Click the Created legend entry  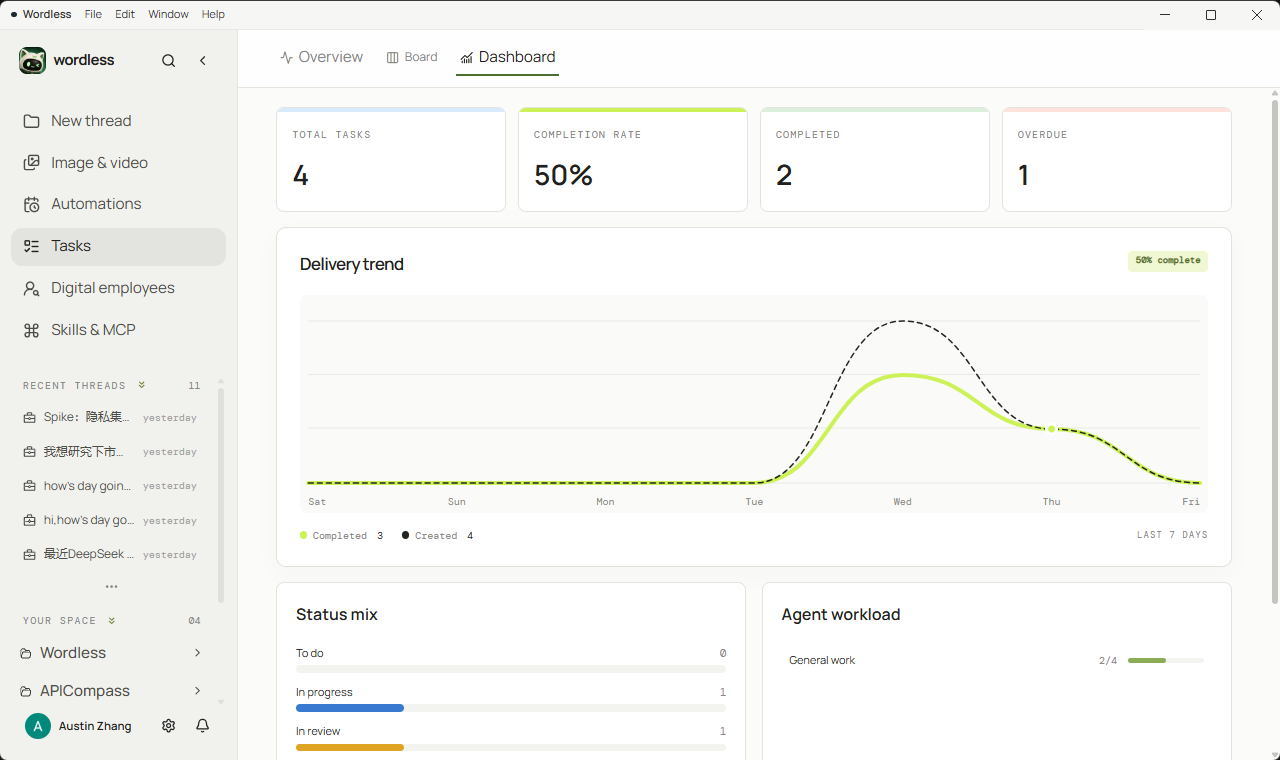click(x=438, y=536)
